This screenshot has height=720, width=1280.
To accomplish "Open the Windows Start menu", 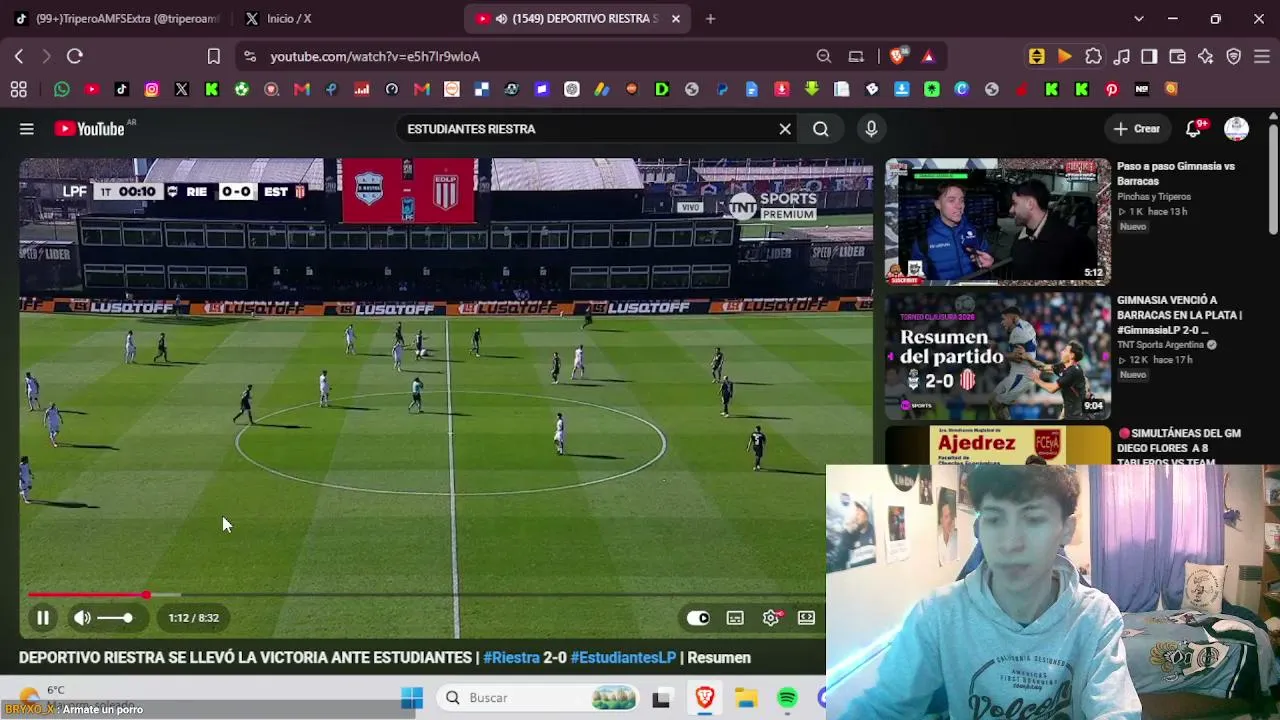I will 411,698.
